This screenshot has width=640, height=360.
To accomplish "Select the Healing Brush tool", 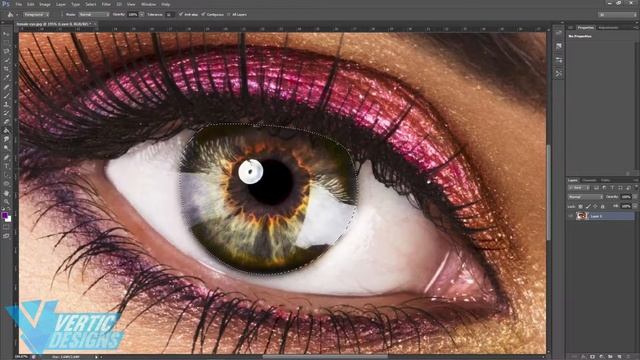I will coord(6,87).
